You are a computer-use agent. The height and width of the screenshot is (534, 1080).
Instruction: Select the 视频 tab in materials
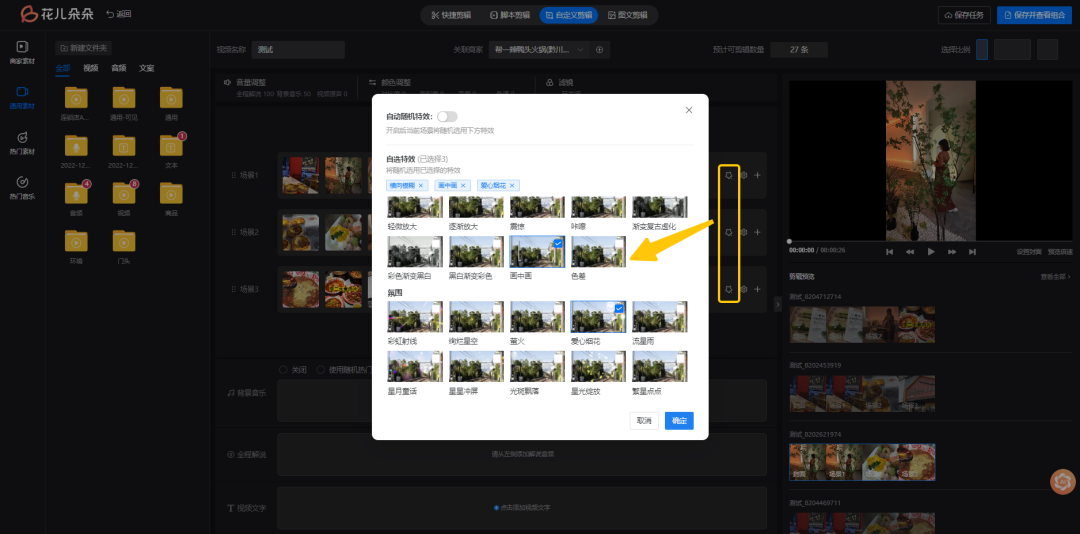(x=91, y=68)
